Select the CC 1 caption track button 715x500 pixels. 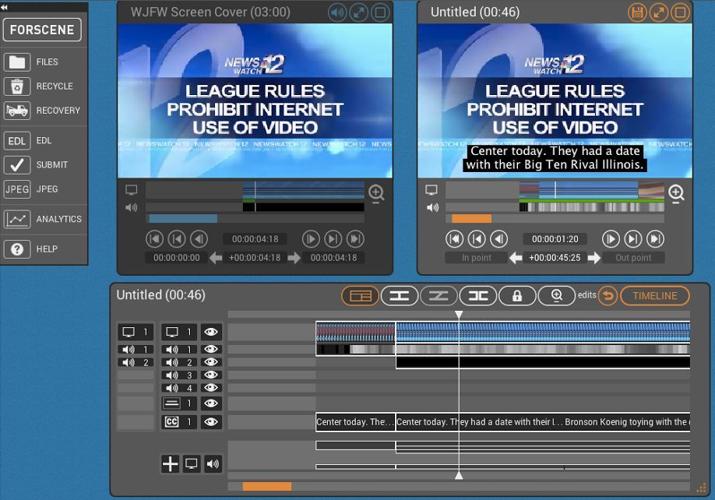tap(179, 422)
